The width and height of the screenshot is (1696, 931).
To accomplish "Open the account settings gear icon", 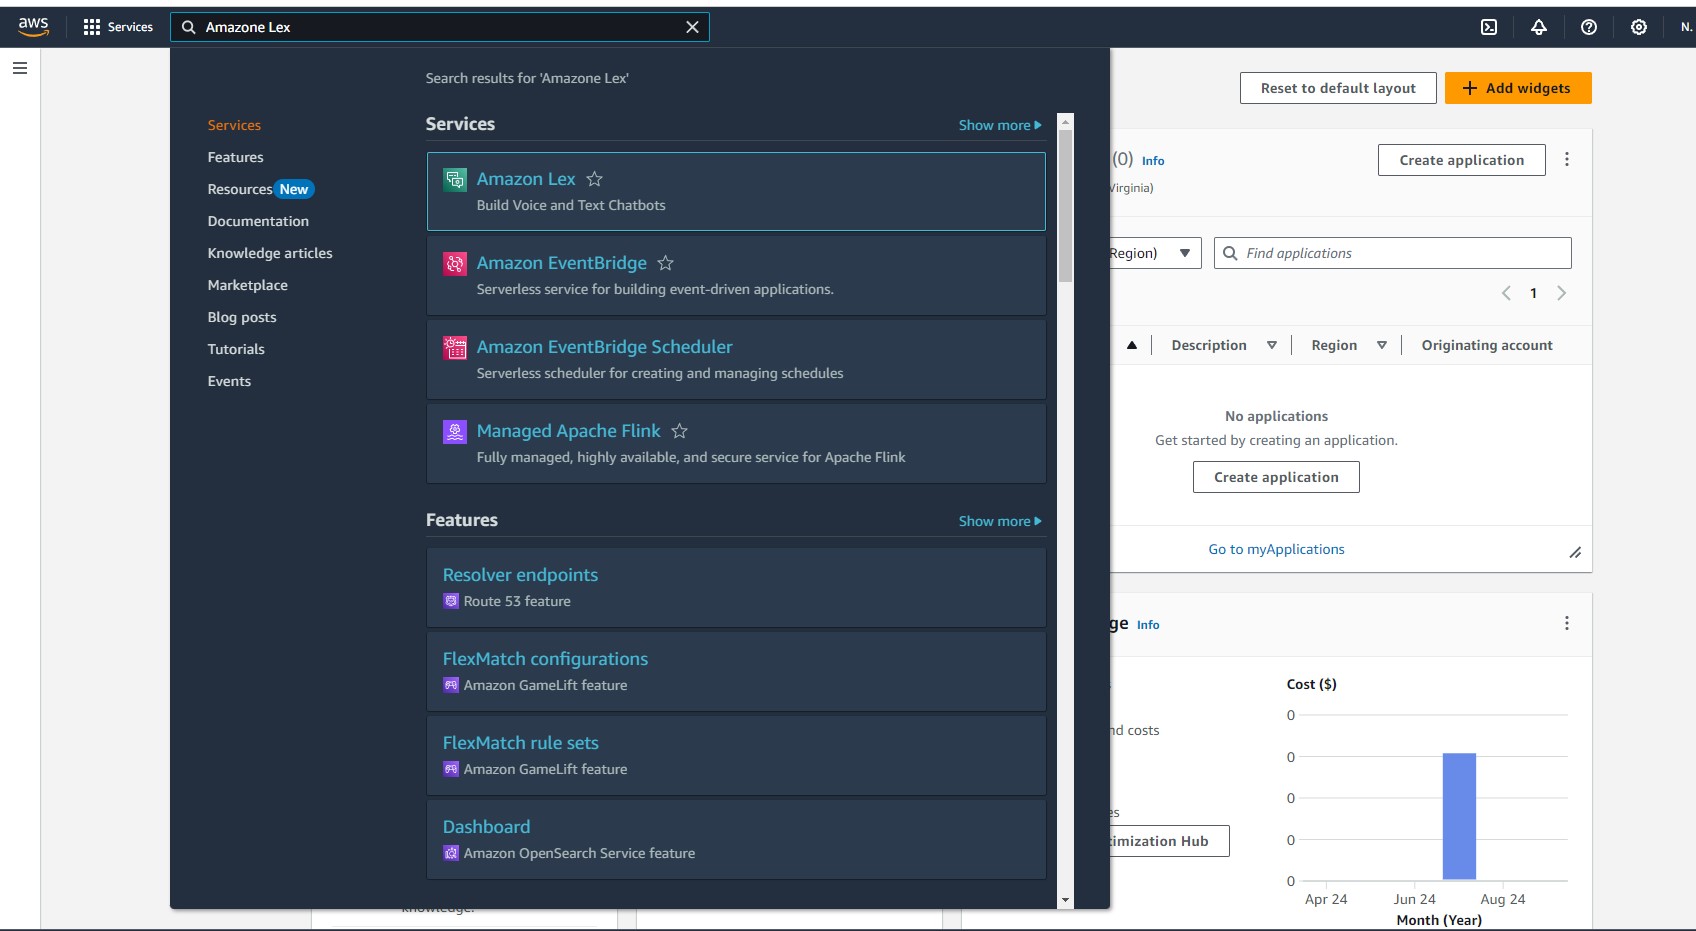I will 1639,27.
